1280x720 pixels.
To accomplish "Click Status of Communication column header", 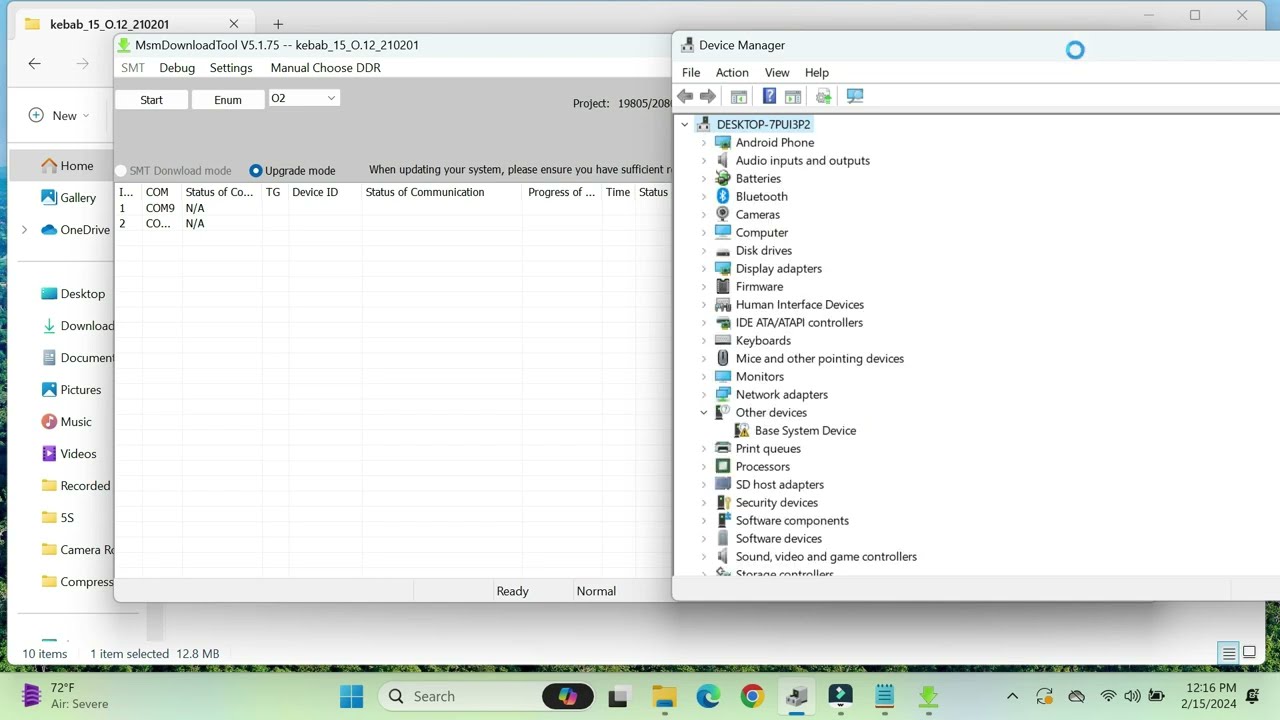I will pos(425,192).
